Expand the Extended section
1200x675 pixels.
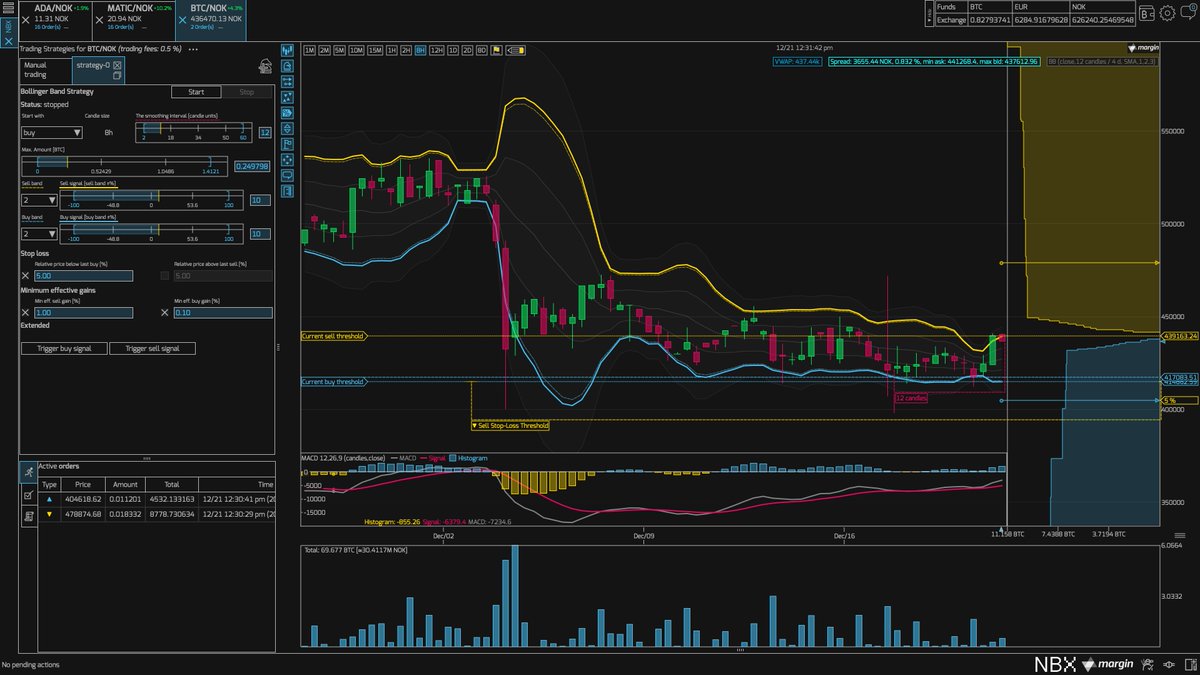pos(35,325)
